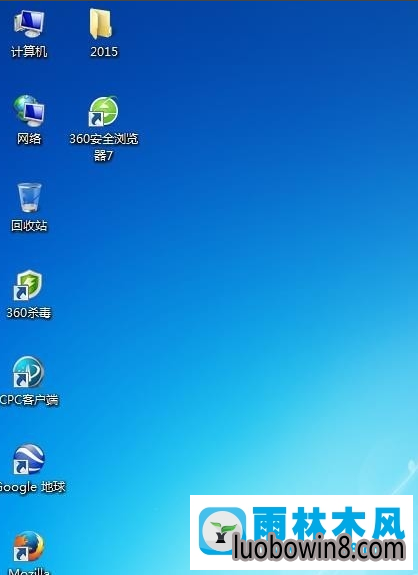Viewport: 418px width, 575px height.
Task: Select the 回收站 recycle bin icon
Action: [29, 197]
